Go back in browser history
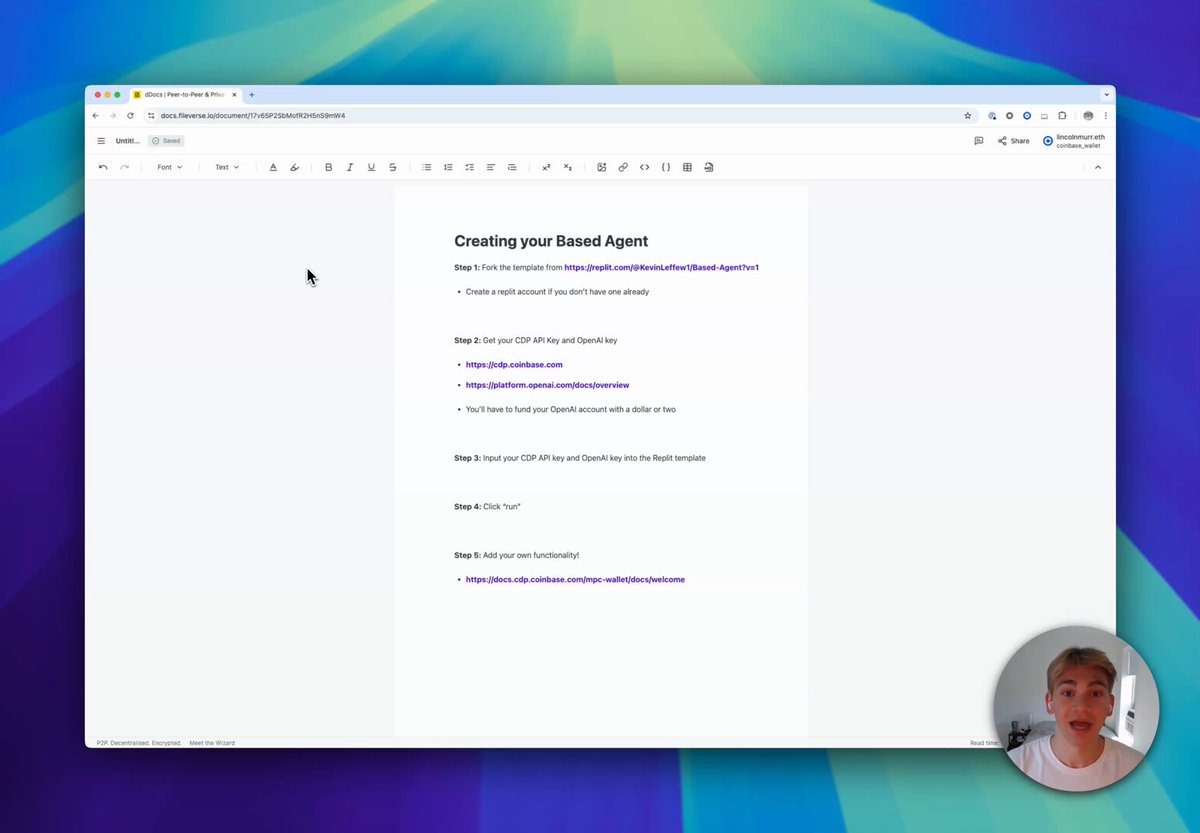Viewport: 1200px width, 833px height. [96, 116]
